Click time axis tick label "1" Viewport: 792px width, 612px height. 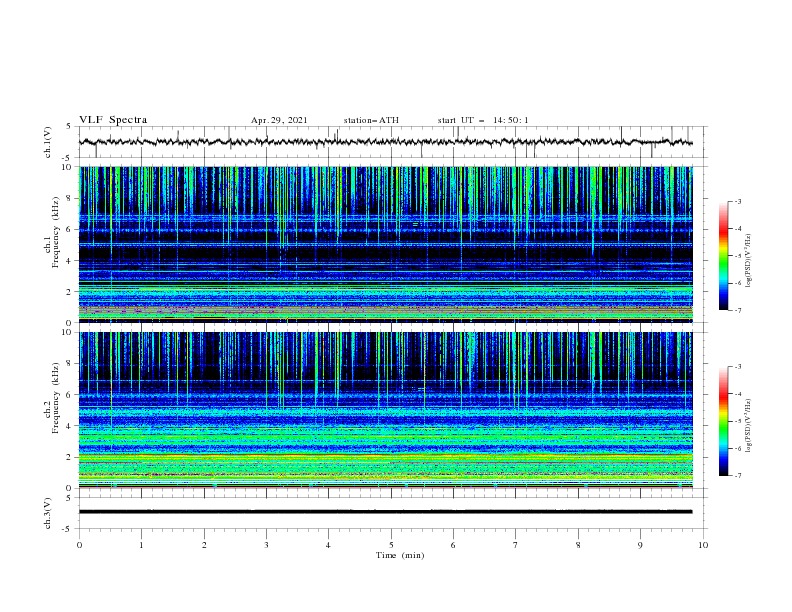[141, 545]
